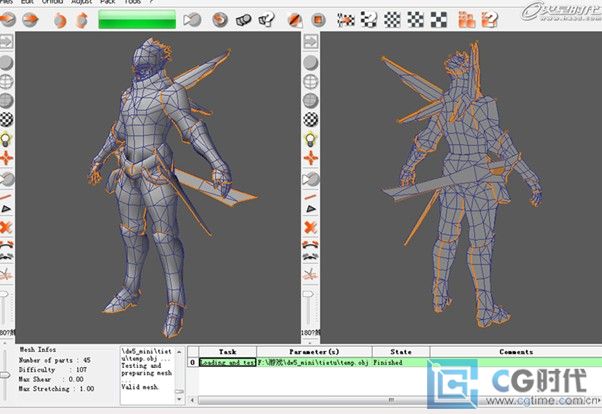Screen dimensions: 602x414
Task: Select the black triangle tool, right viewport
Action: pyautogui.click(x=311, y=209)
